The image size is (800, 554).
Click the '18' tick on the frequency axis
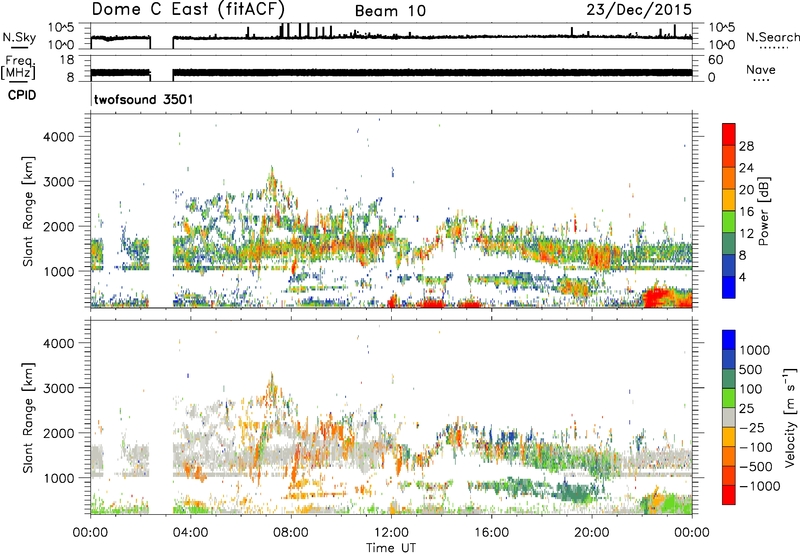(67, 60)
